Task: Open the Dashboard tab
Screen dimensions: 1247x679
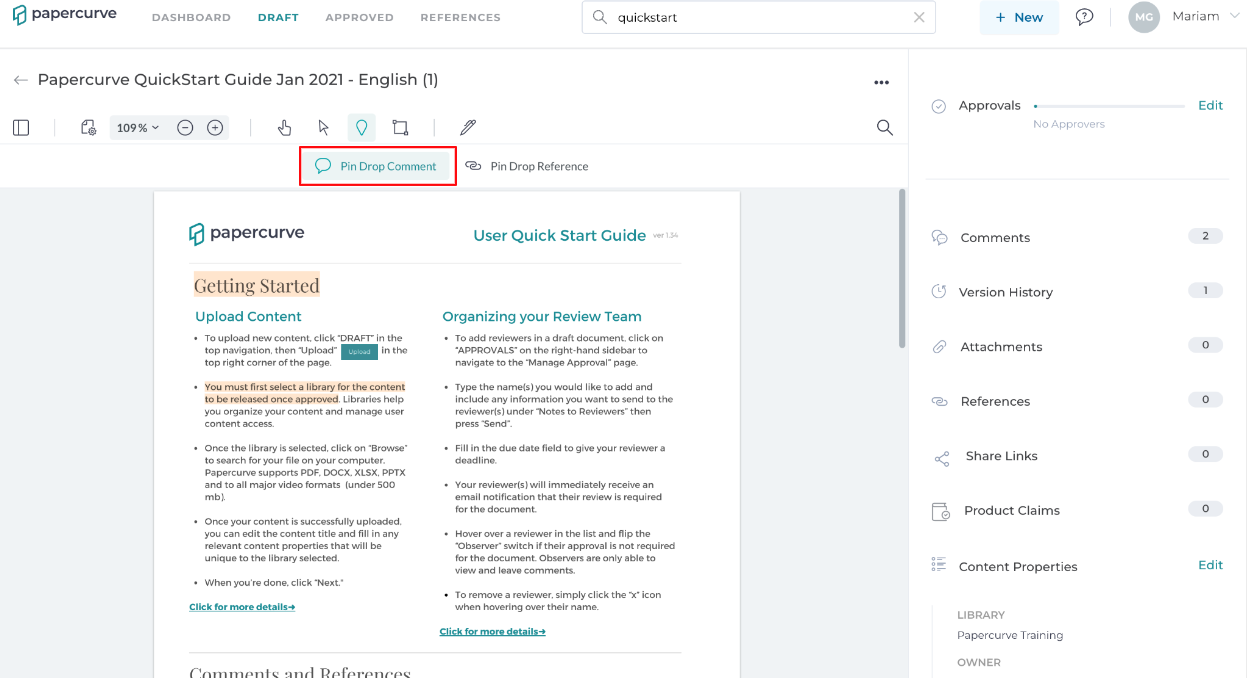Action: pos(191,17)
